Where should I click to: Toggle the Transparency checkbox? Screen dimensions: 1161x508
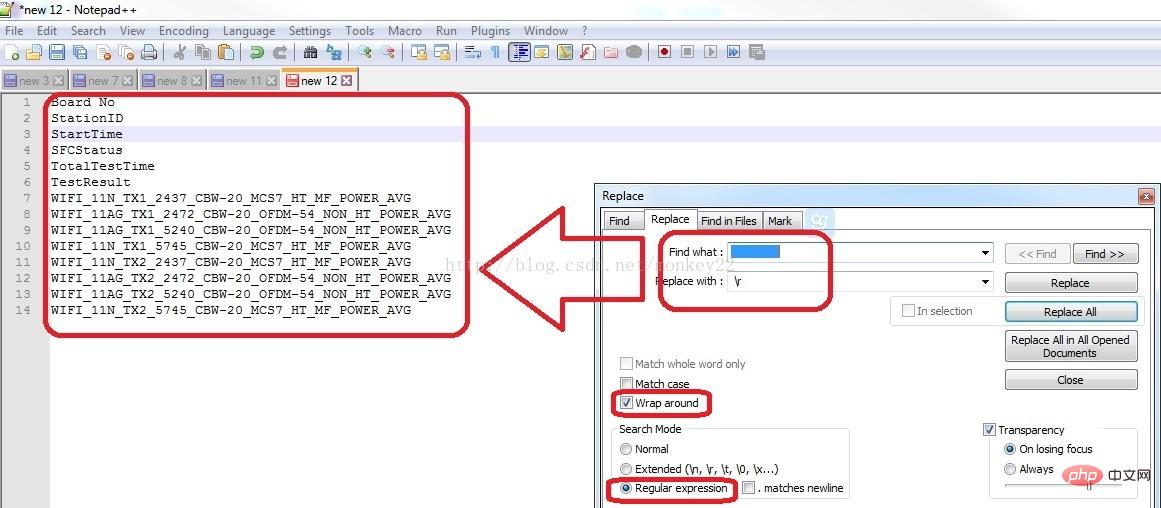[989, 430]
